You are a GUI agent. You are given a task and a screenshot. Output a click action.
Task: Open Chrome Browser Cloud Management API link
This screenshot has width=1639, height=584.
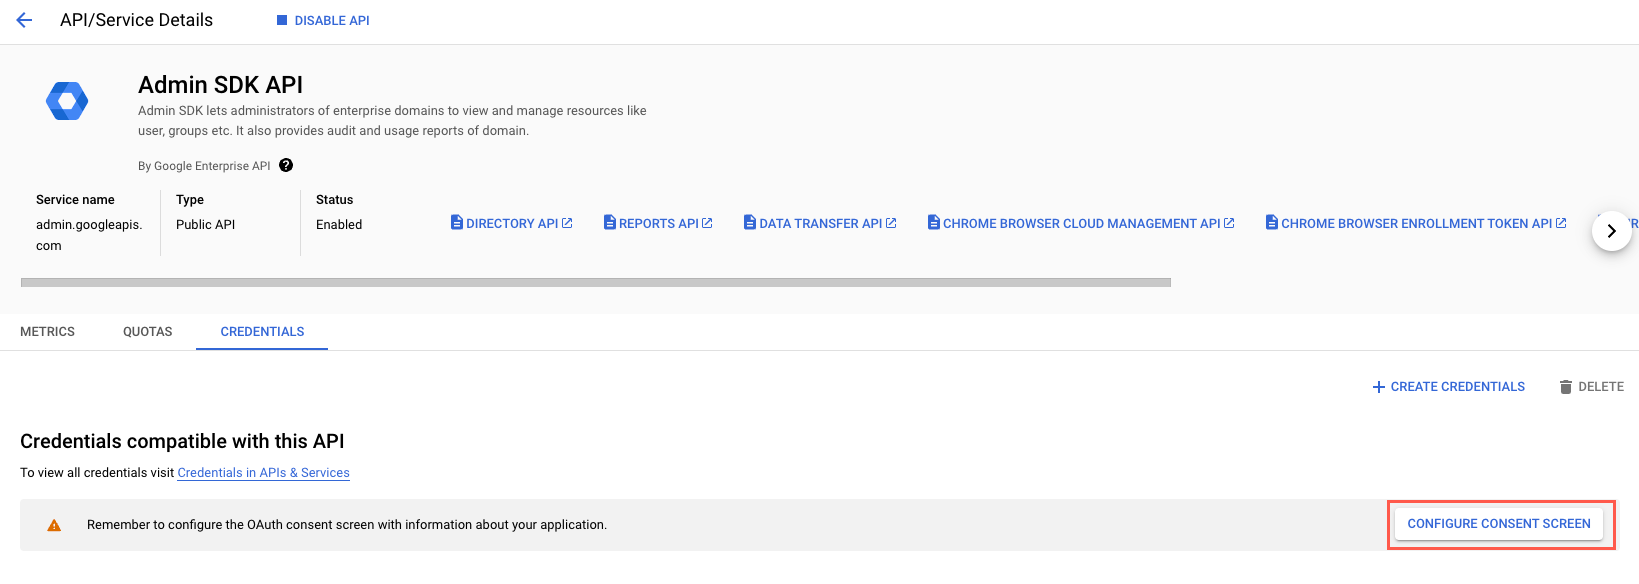pyautogui.click(x=1081, y=223)
